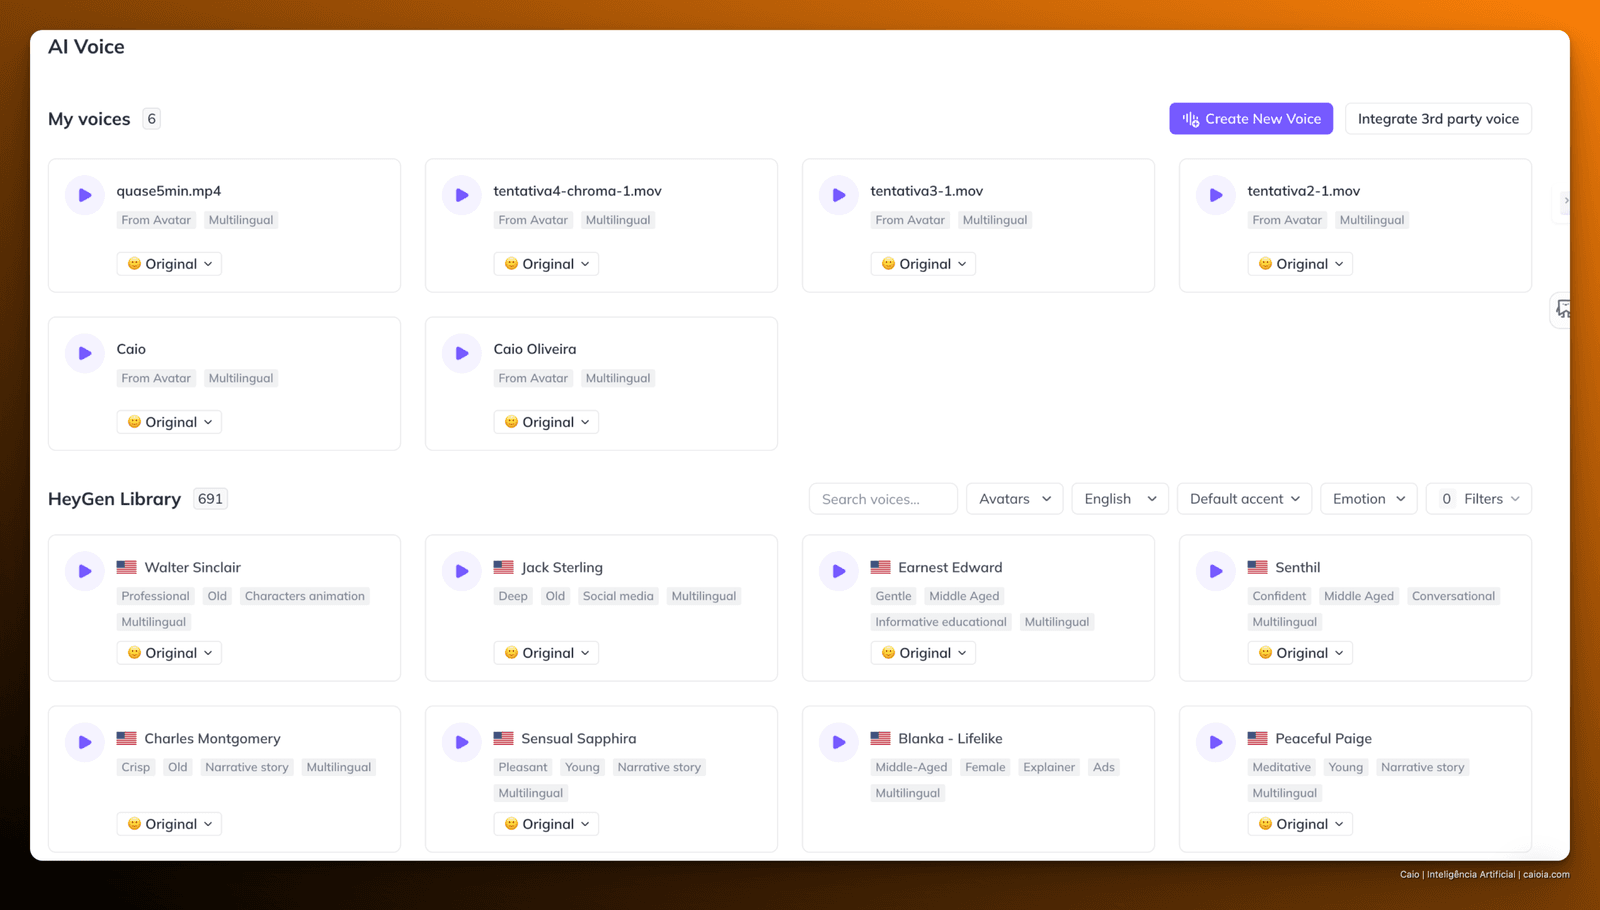Viewport: 1600px width, 910px height.
Task: Click the US flag icon beside Peaceful Paige
Action: point(1257,738)
